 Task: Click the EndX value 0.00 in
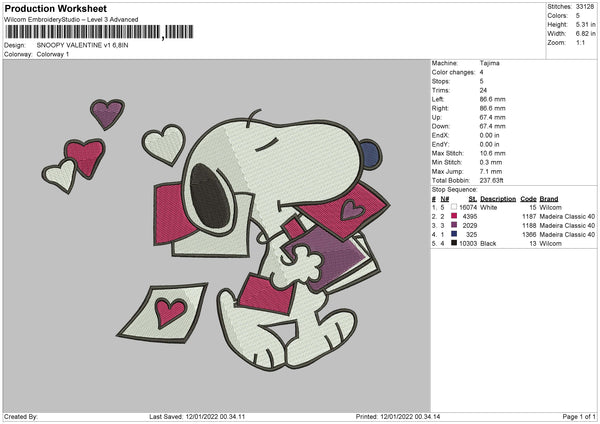tap(489, 135)
